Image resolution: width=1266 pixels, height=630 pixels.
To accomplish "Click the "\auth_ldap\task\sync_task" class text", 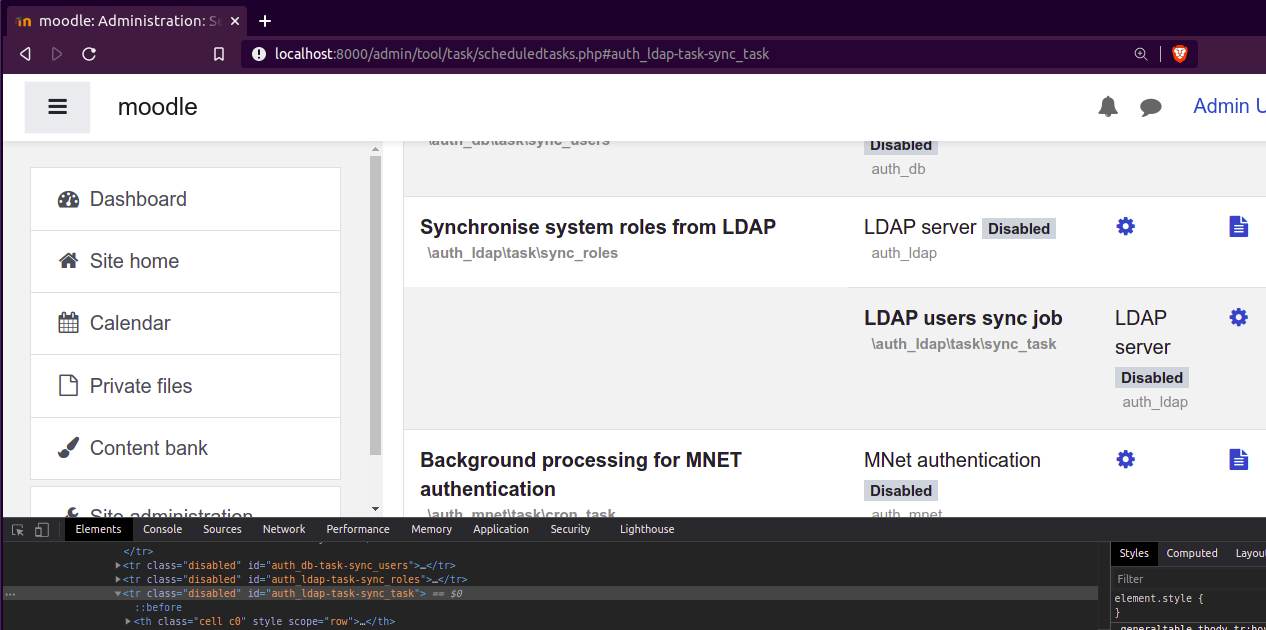I will pyautogui.click(x=964, y=344).
